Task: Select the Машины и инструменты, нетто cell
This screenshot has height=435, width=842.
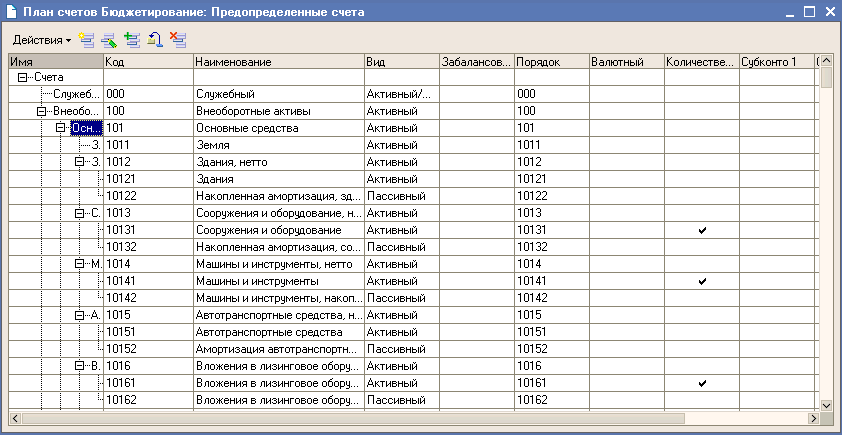Action: click(279, 264)
